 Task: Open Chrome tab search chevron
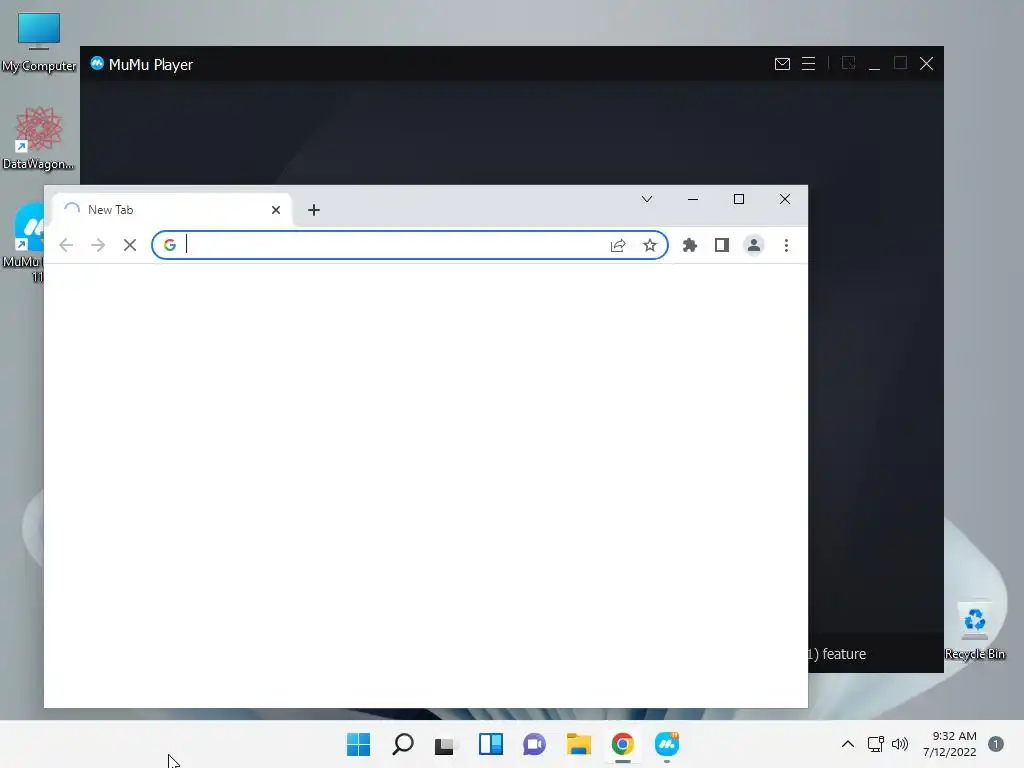647,199
